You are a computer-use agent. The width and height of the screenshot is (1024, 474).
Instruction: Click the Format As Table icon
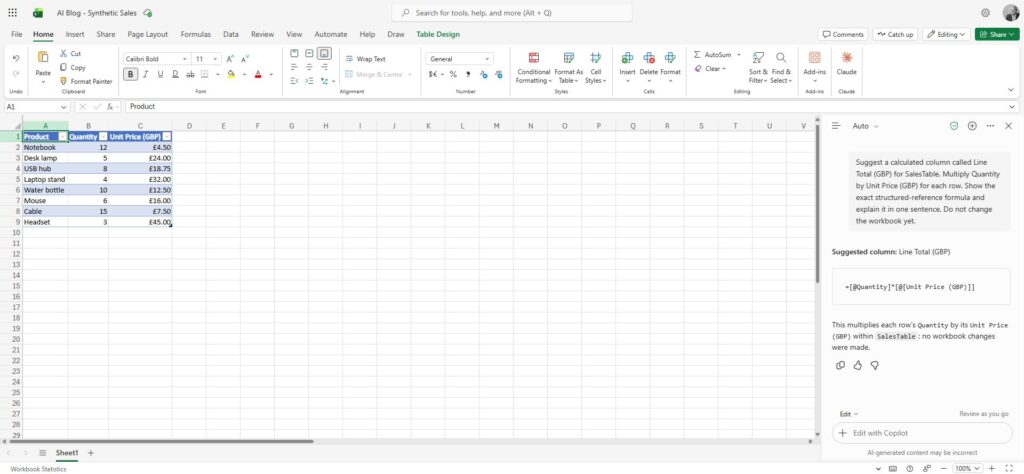point(569,58)
